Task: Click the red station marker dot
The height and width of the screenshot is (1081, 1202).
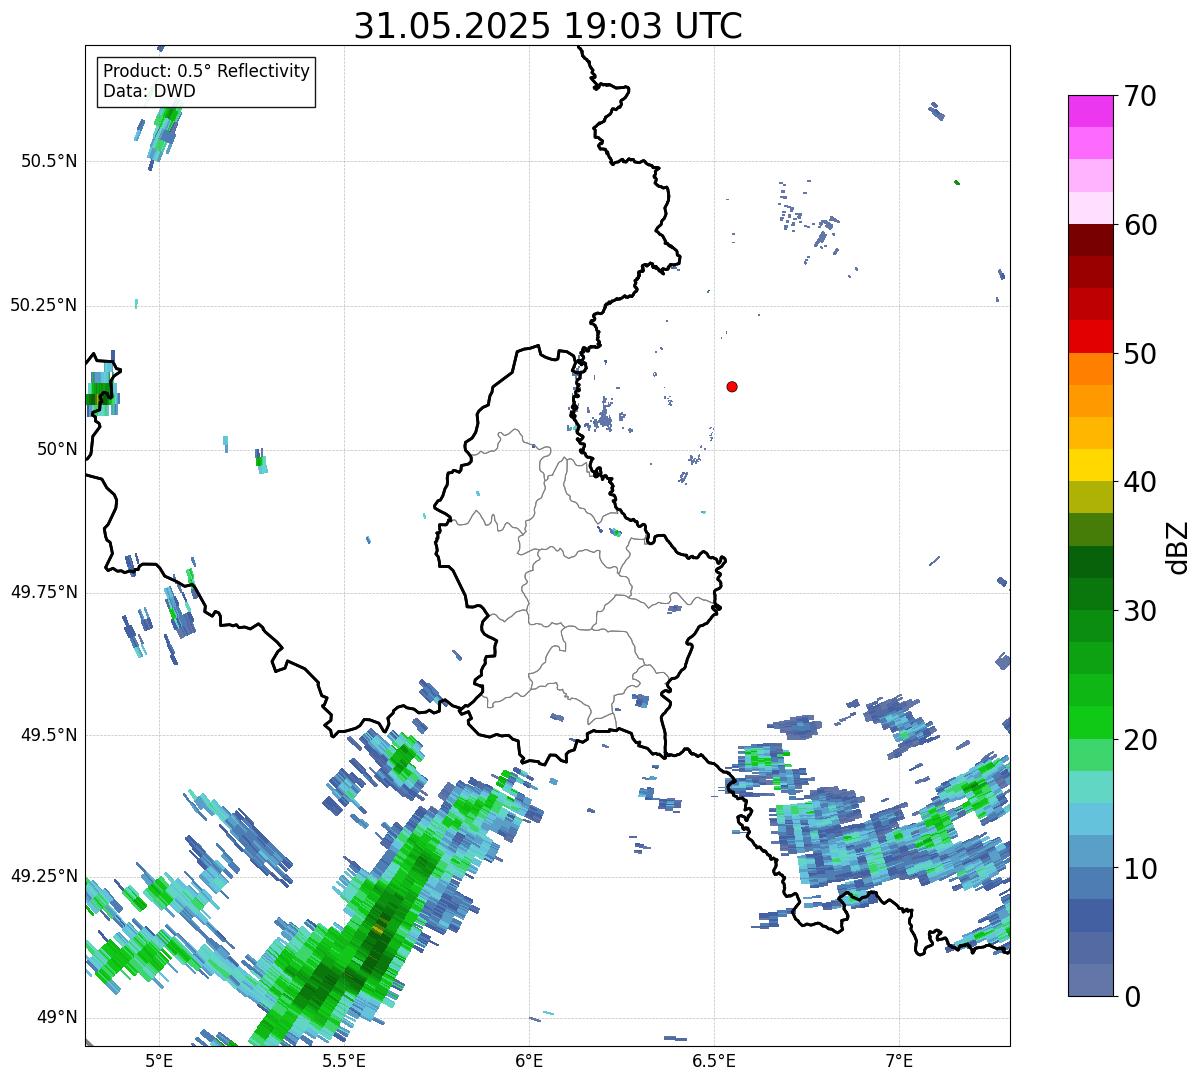Action: (x=732, y=386)
